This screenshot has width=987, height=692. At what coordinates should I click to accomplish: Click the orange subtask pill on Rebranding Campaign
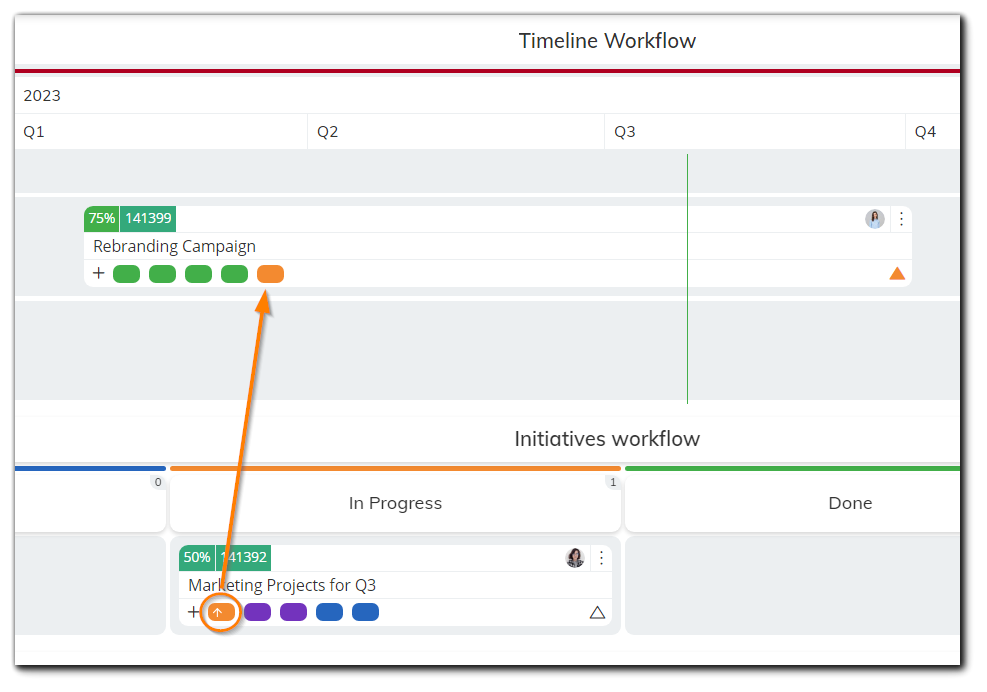click(270, 272)
